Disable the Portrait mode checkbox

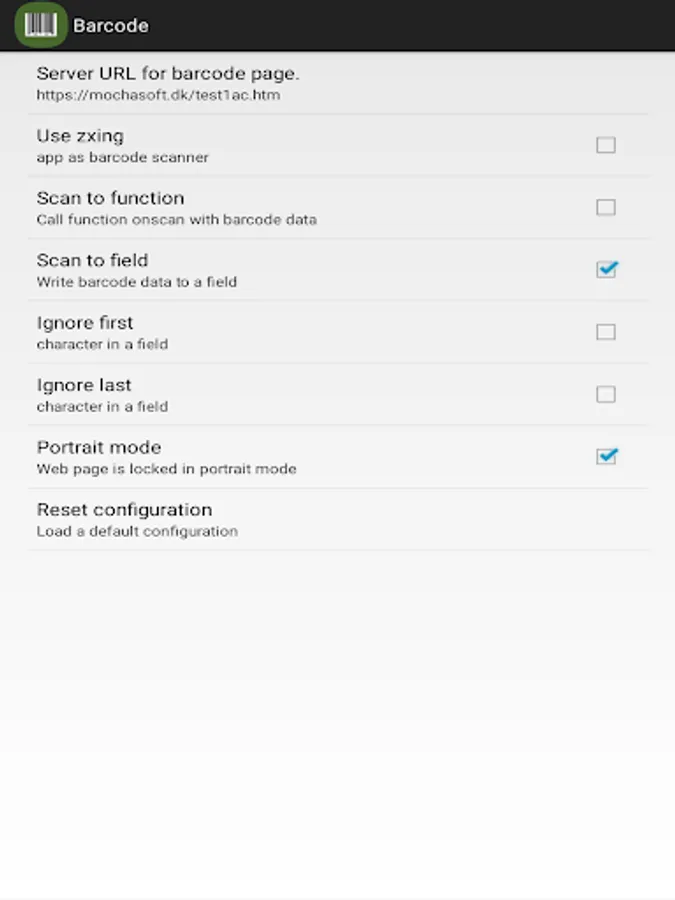pos(606,456)
